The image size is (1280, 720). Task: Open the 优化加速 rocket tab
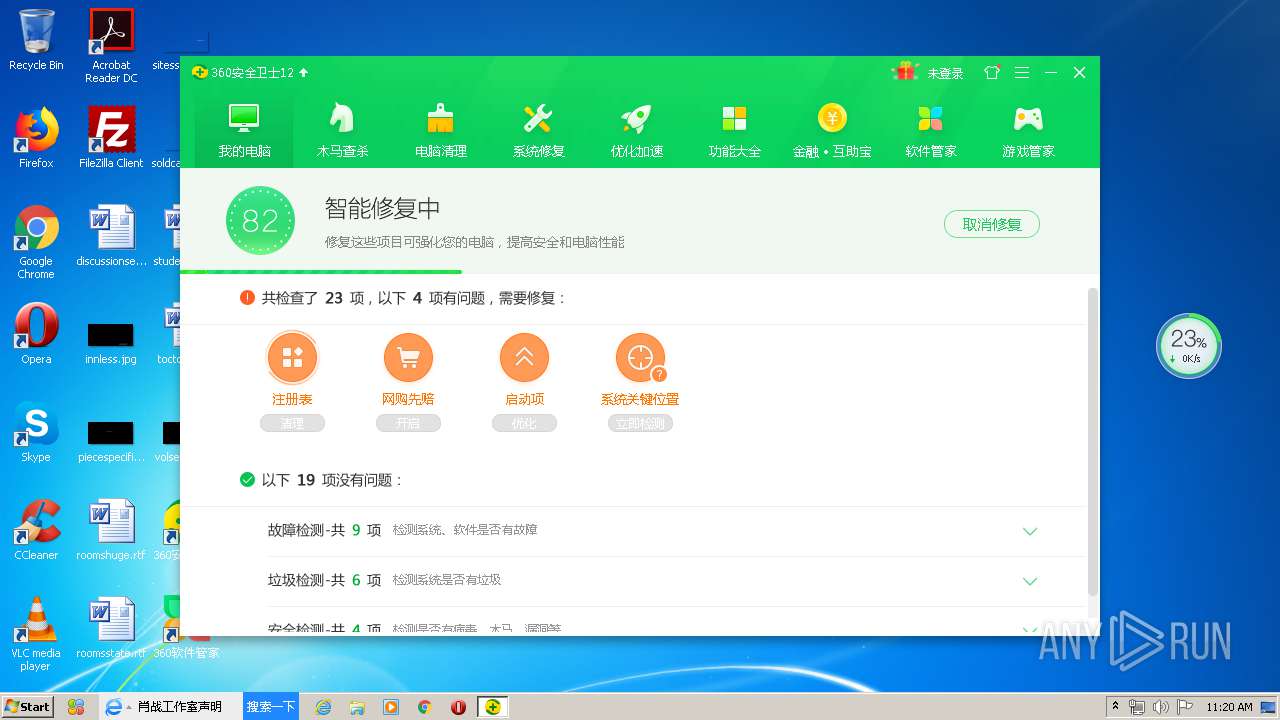coord(636,130)
